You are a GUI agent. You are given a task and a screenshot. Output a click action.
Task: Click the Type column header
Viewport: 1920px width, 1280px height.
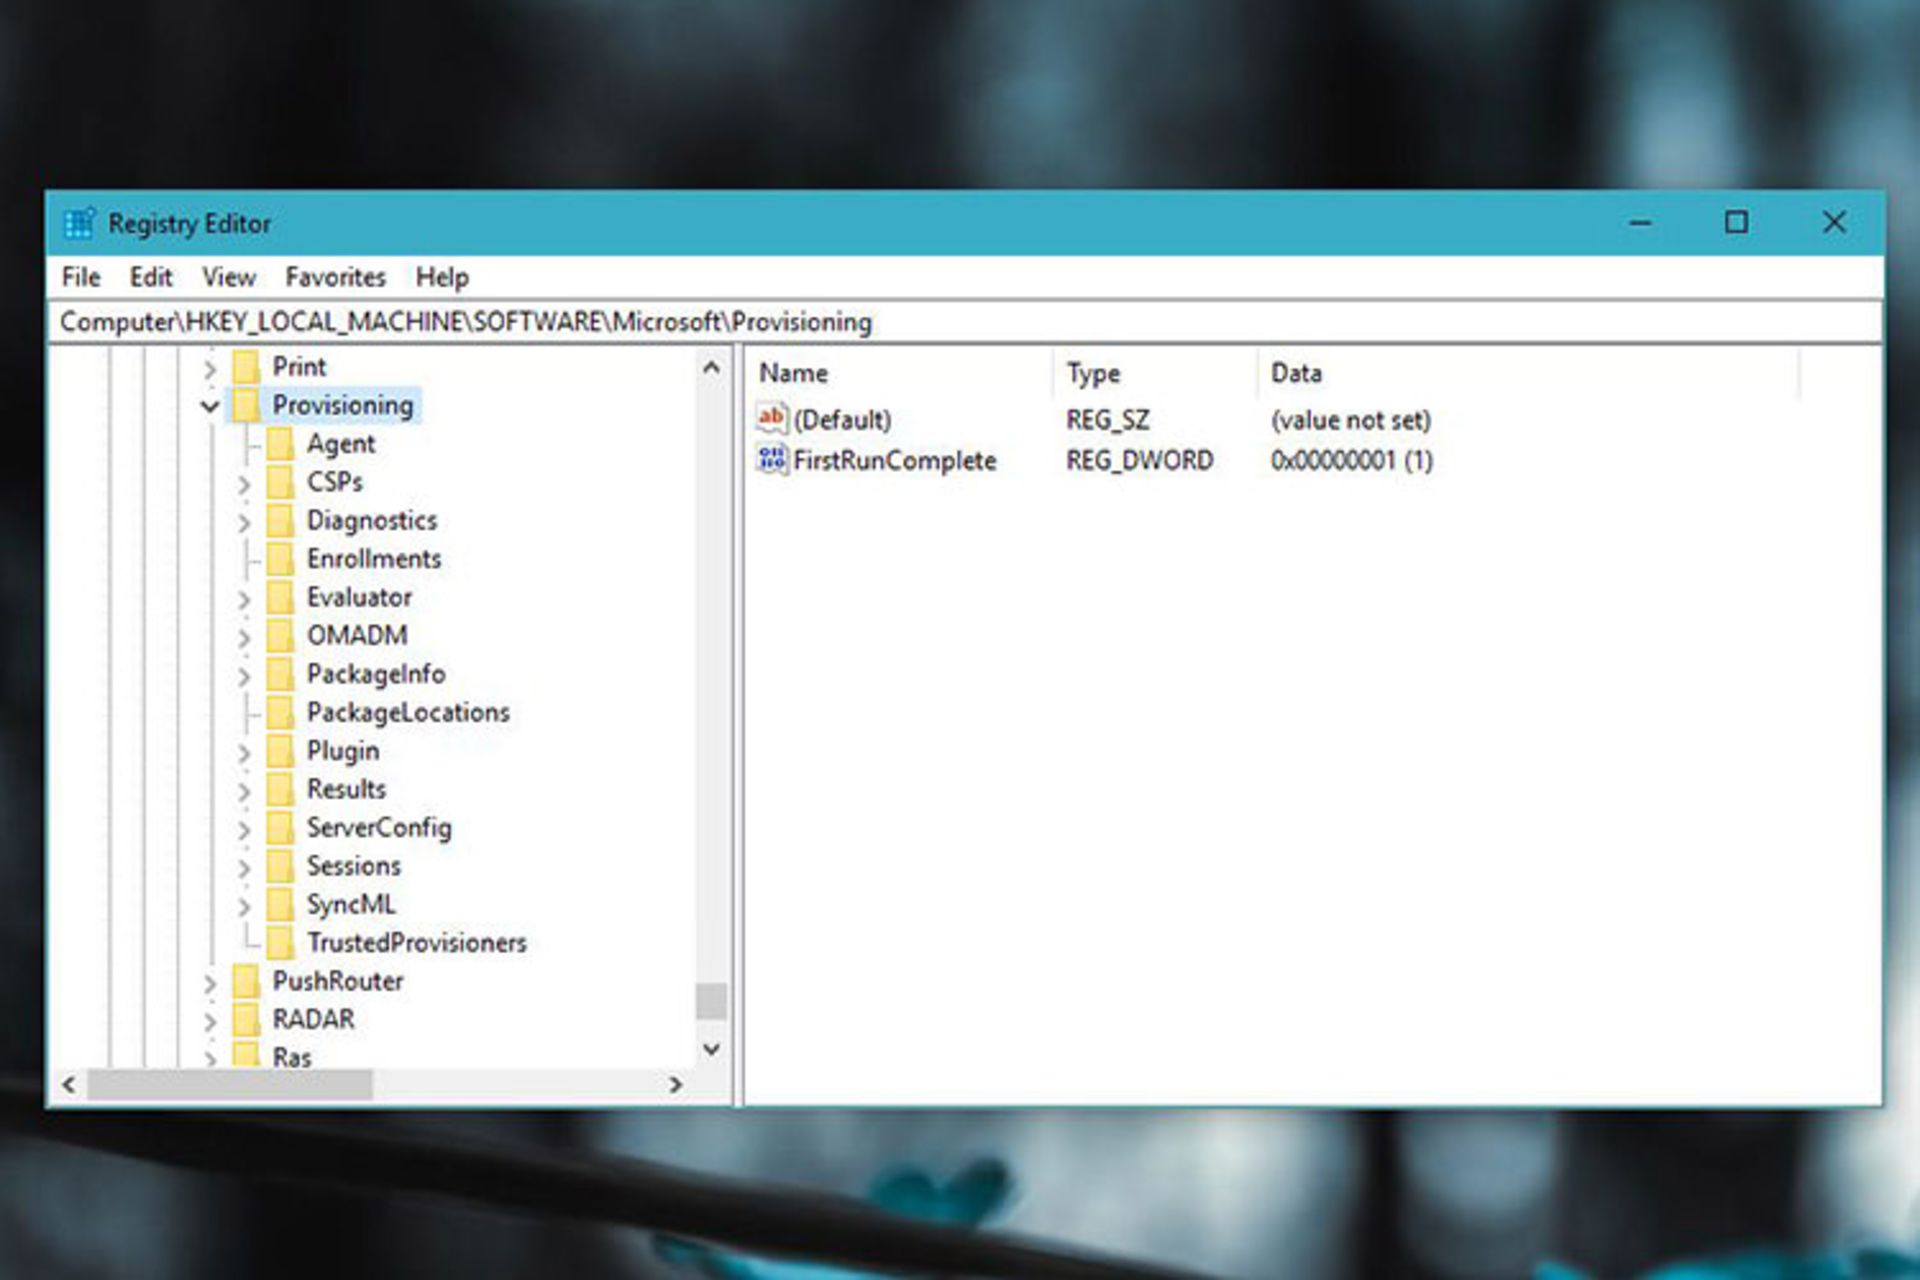1093,372
